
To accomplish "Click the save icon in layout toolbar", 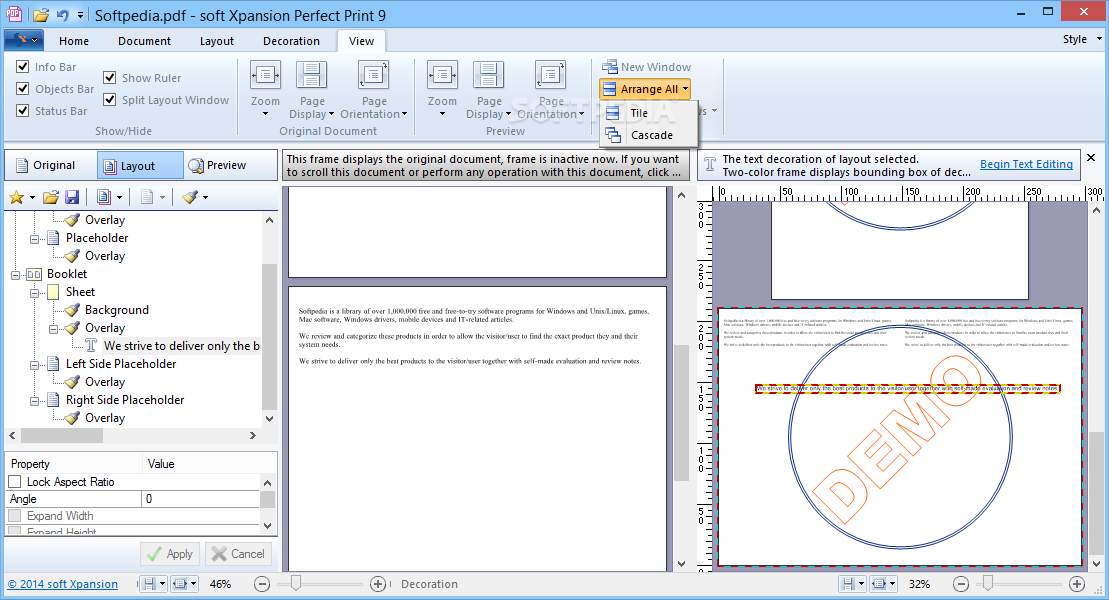I will [x=71, y=197].
